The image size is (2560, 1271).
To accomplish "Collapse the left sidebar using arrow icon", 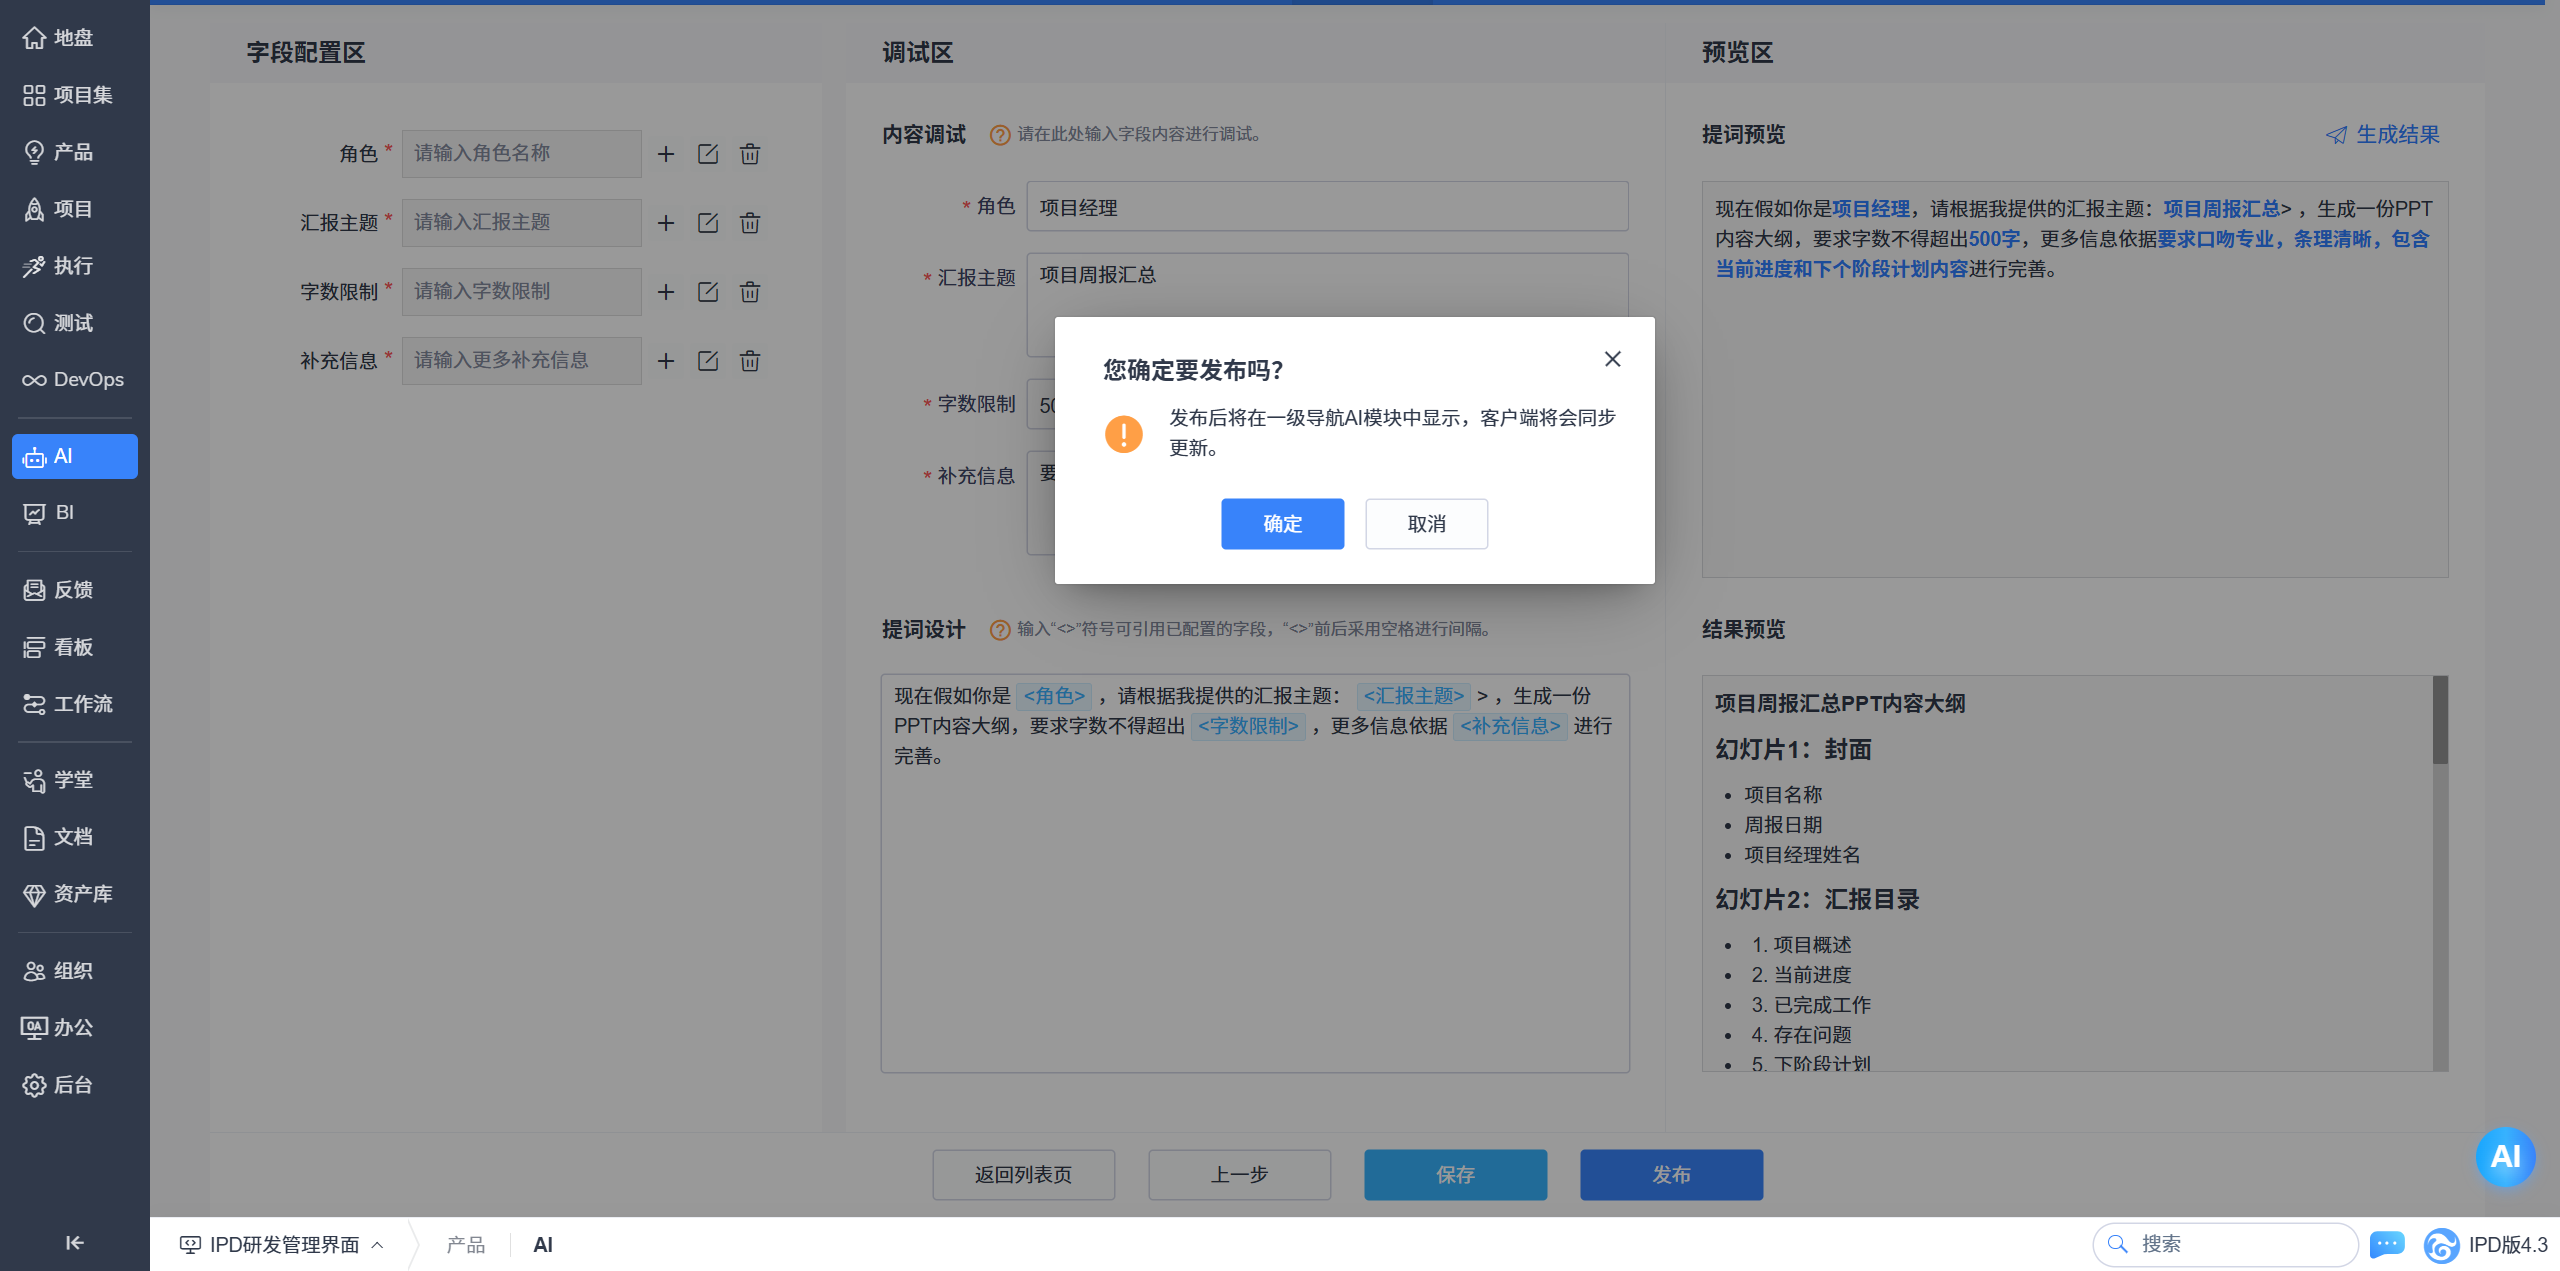I will 74,1242.
